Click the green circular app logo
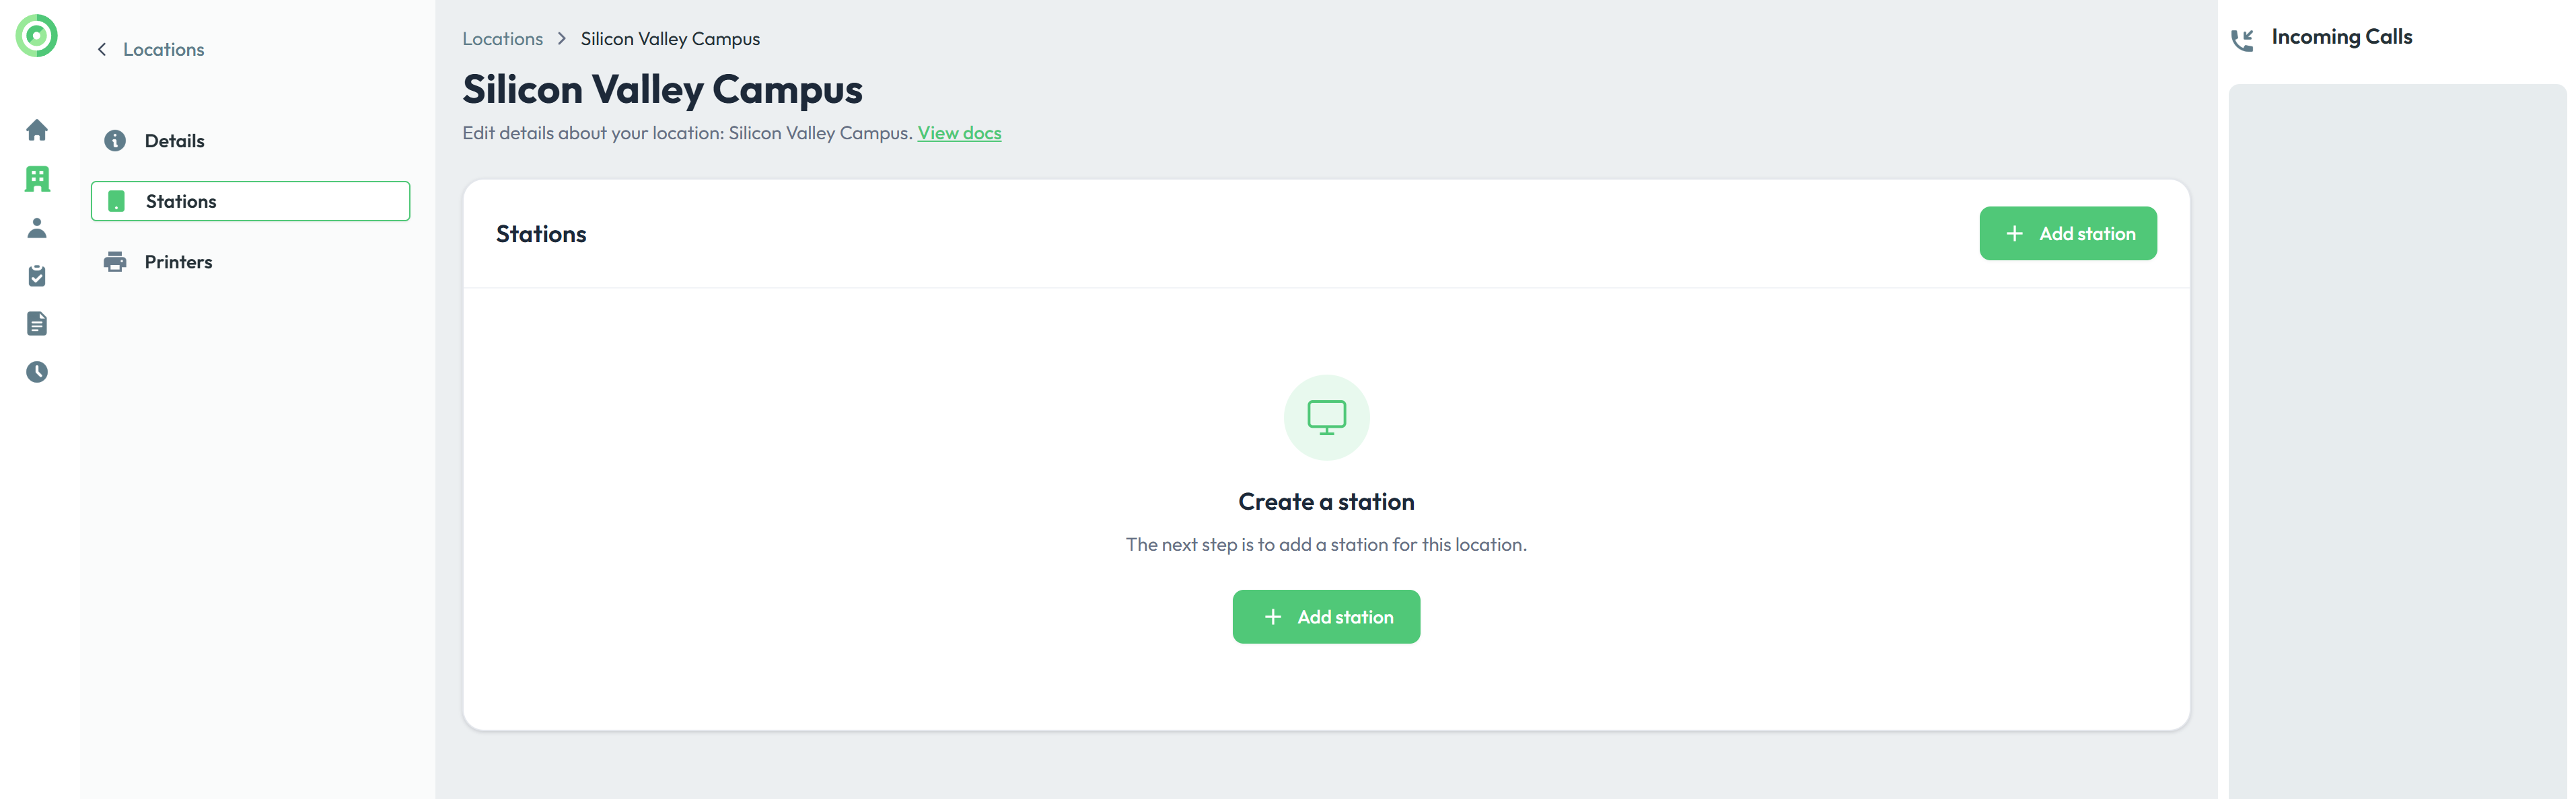2576x799 pixels. coord(37,36)
